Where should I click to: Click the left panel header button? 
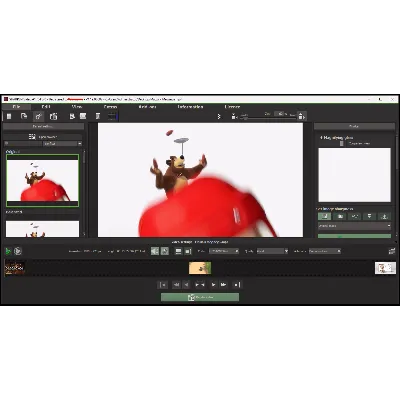pyautogui.click(x=43, y=126)
